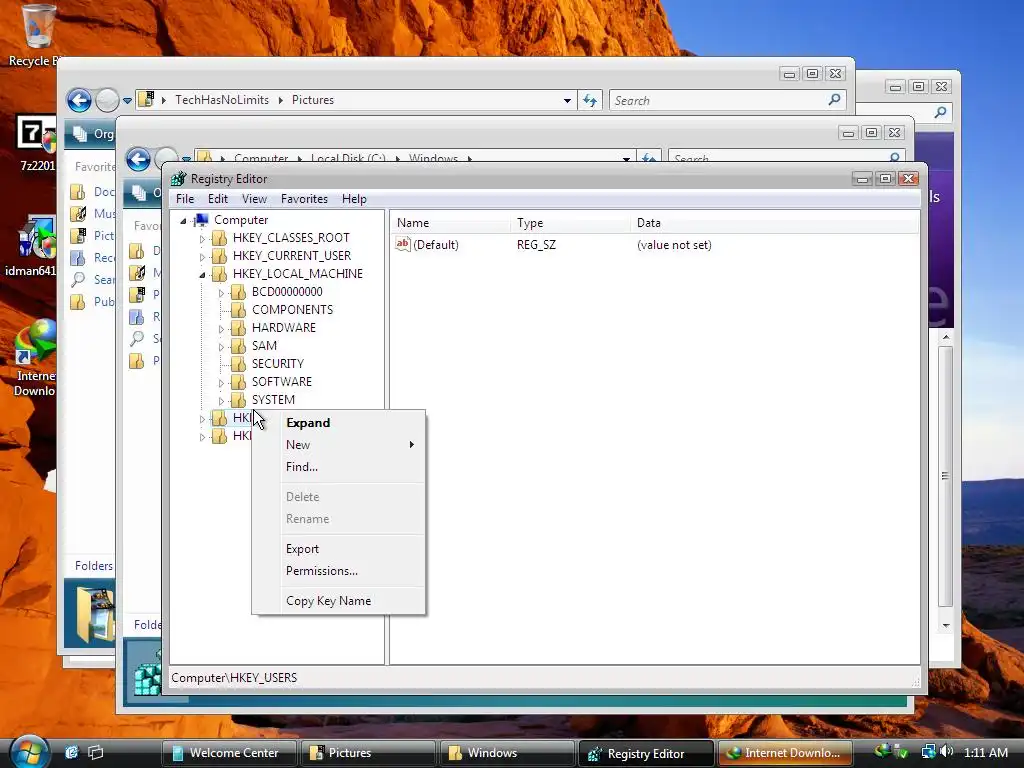Image resolution: width=1024 pixels, height=768 pixels.
Task: Expand the HKEY_CLASSES_ROOT node arrow
Action: [x=202, y=239]
